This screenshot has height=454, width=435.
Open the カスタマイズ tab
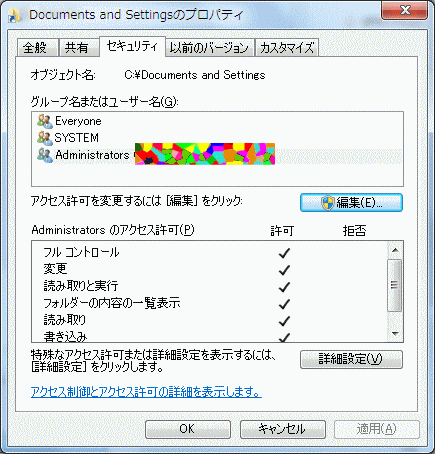287,48
